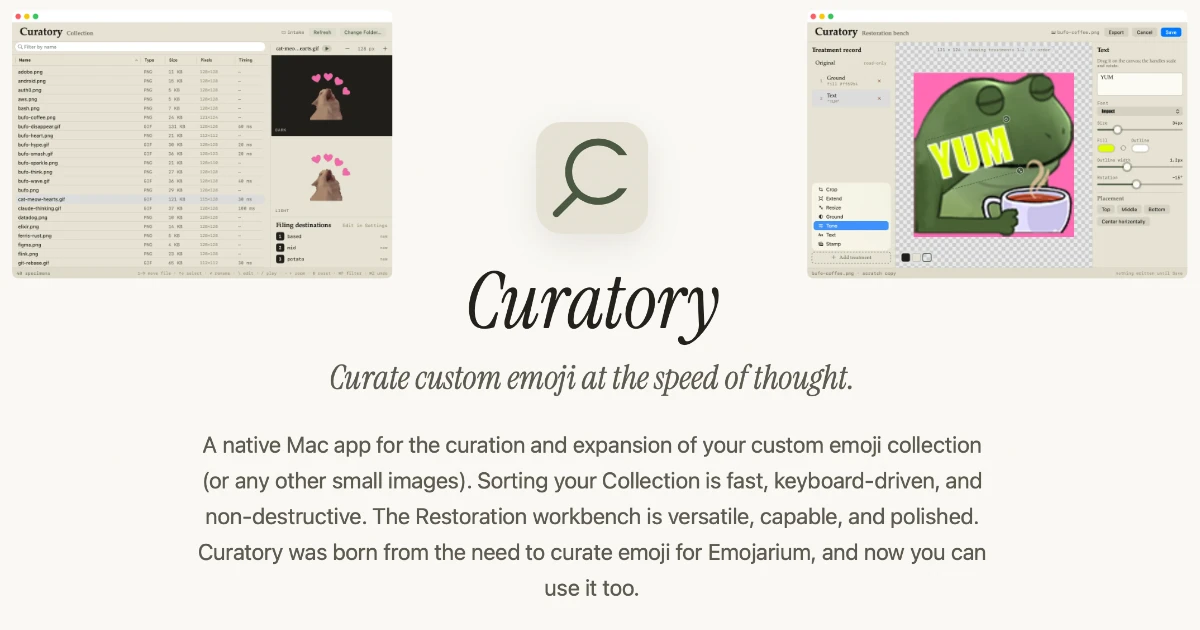This screenshot has height=630, width=1200.
Task: Adjust the Rotation slider
Action: coord(1140,184)
